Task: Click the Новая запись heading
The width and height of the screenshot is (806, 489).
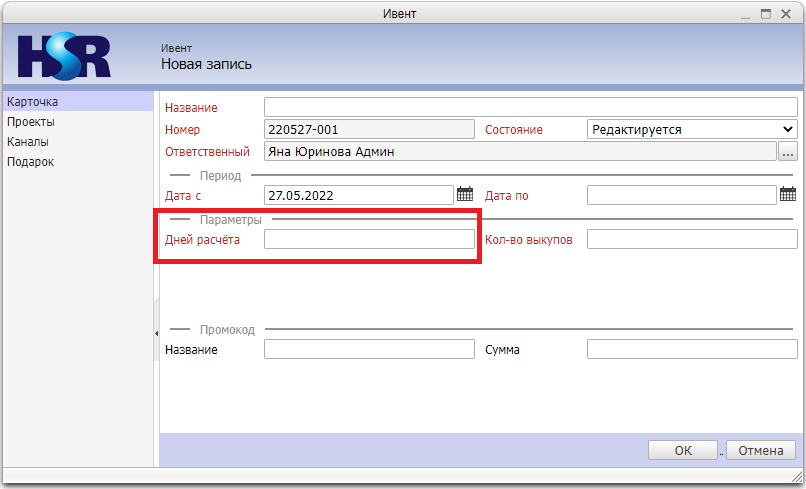Action: (206, 64)
